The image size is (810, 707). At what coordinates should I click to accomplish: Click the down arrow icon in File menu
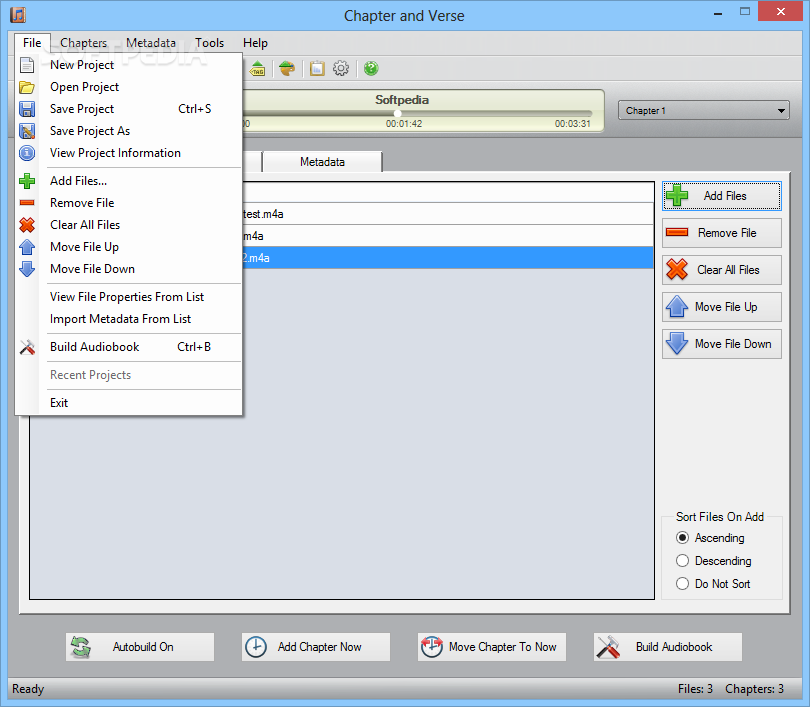pos(27,269)
